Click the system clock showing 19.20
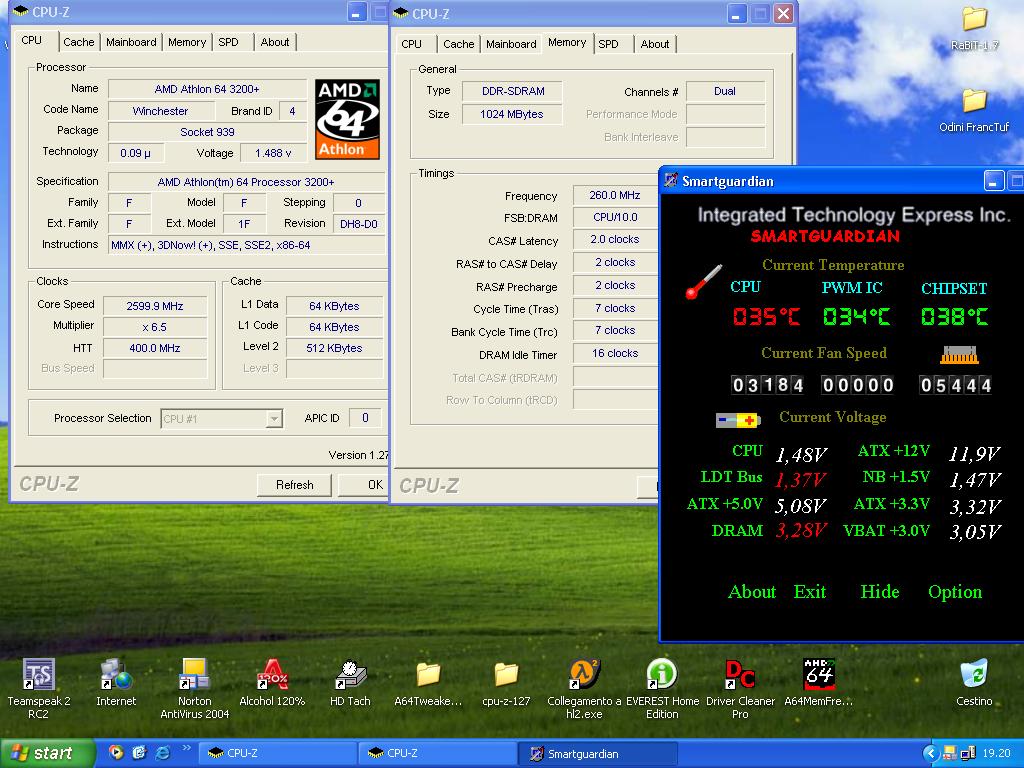The image size is (1024, 768). tap(997, 754)
